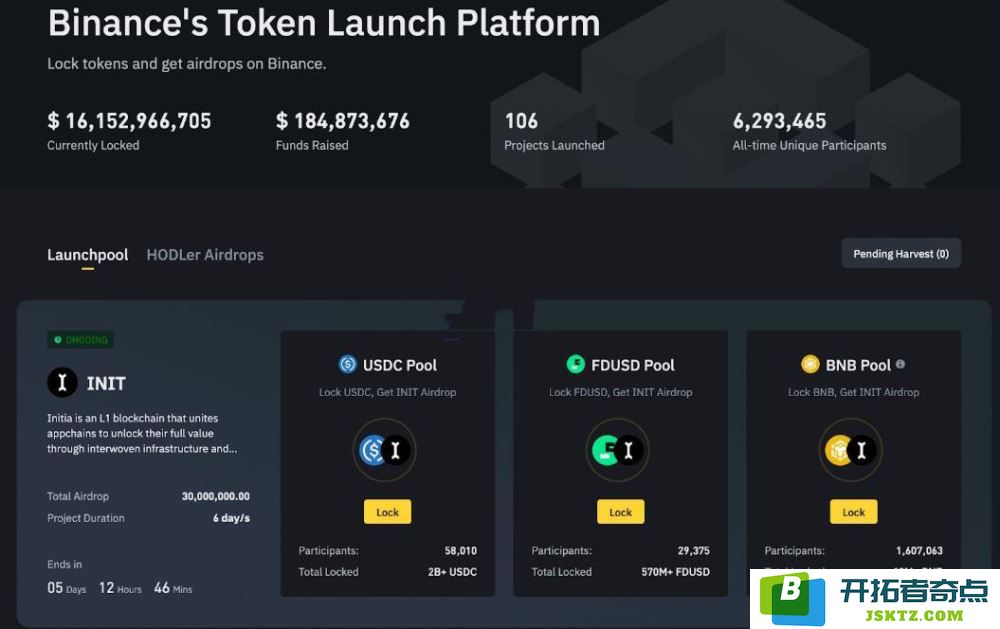Select the Launchpool tab

(87, 255)
